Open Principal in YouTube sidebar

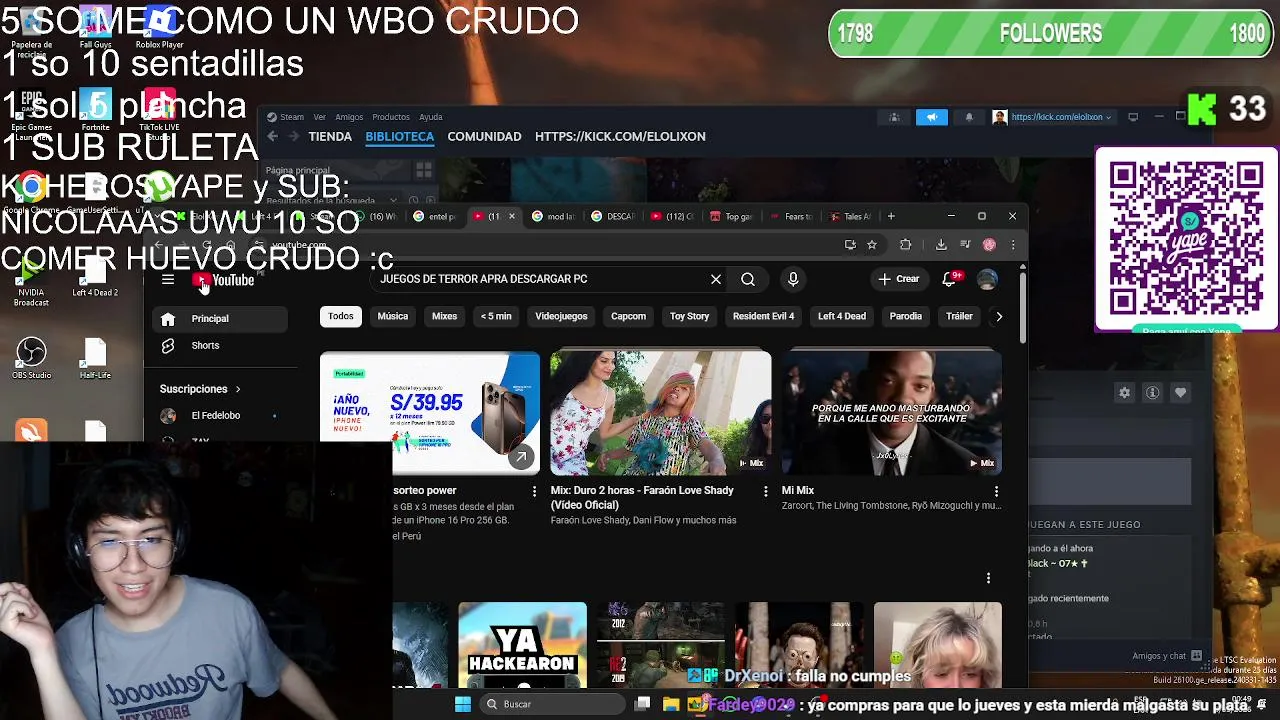coord(220,318)
